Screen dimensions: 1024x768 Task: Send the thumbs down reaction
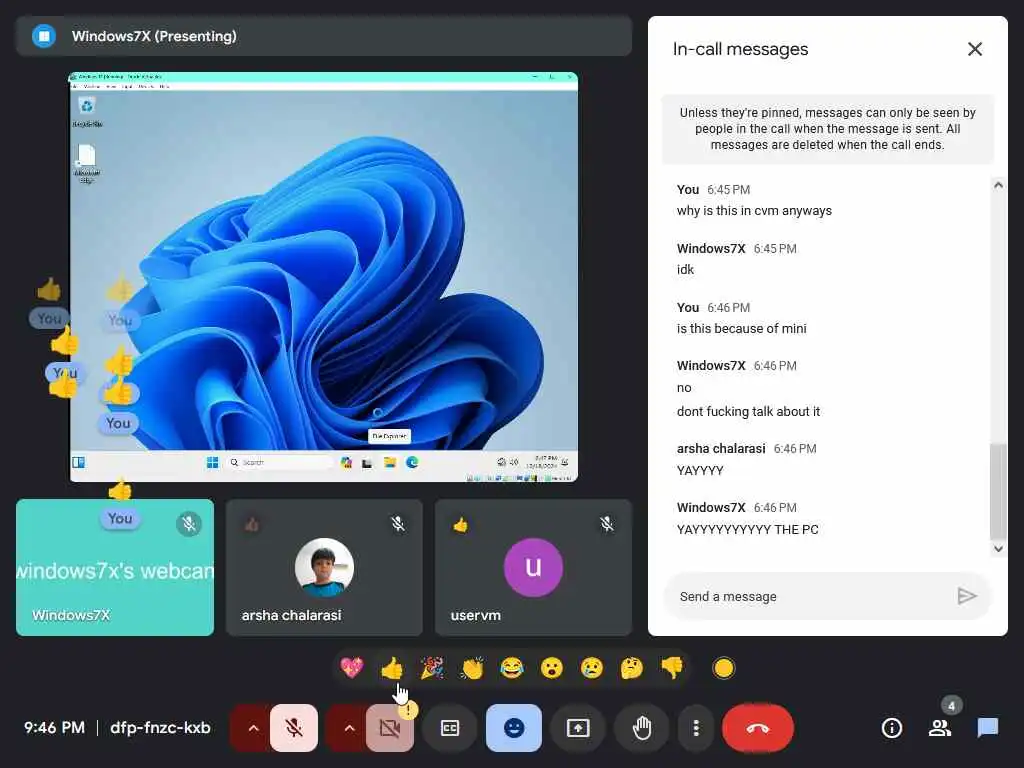672,668
